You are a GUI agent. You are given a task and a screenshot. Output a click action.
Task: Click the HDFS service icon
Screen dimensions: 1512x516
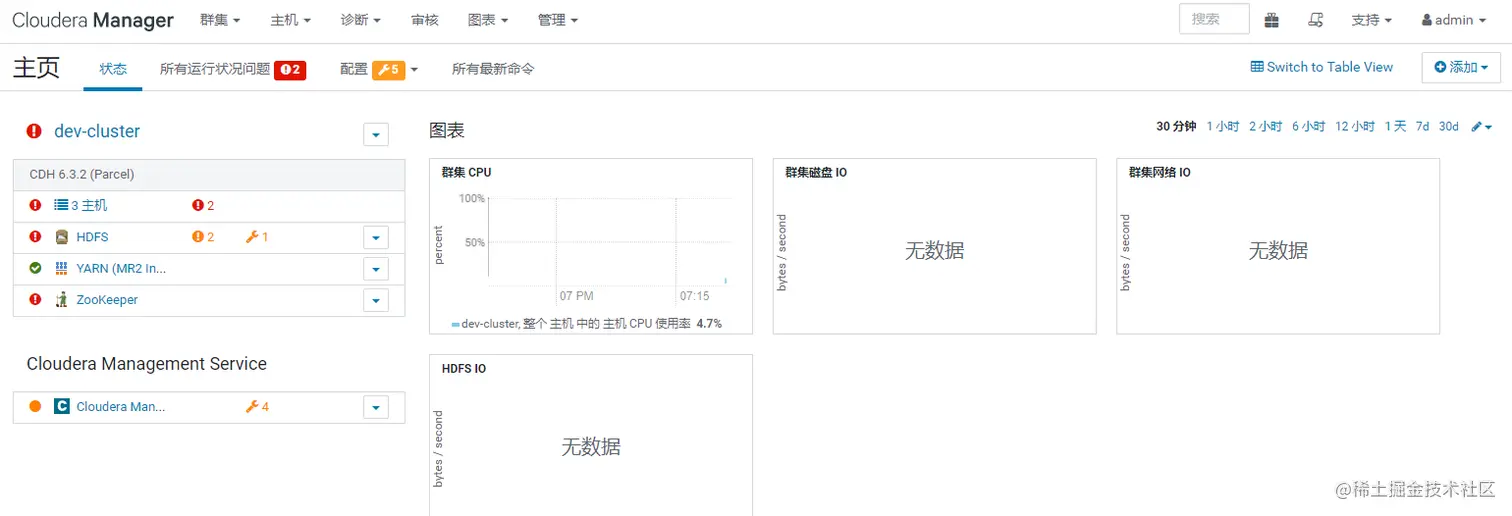pyautogui.click(x=62, y=237)
